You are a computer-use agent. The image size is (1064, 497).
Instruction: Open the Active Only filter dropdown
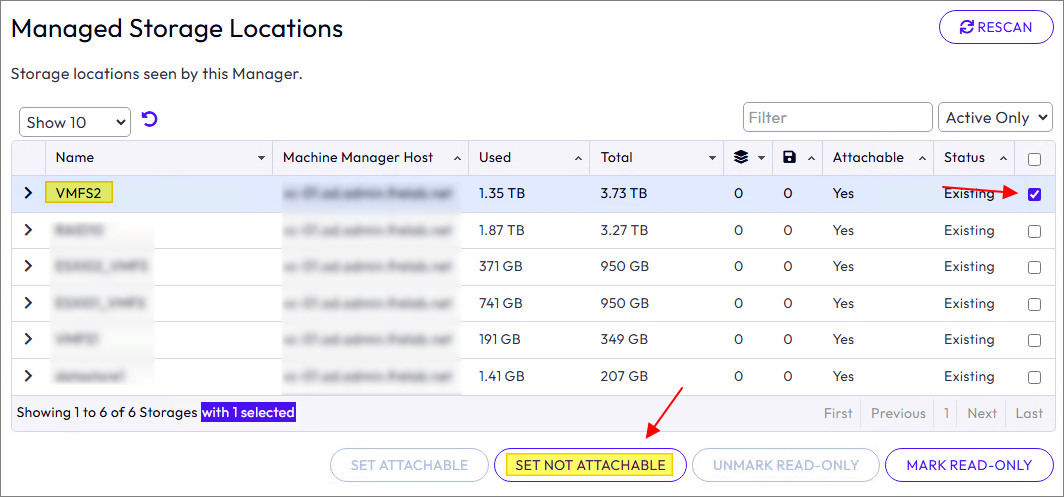coord(995,117)
